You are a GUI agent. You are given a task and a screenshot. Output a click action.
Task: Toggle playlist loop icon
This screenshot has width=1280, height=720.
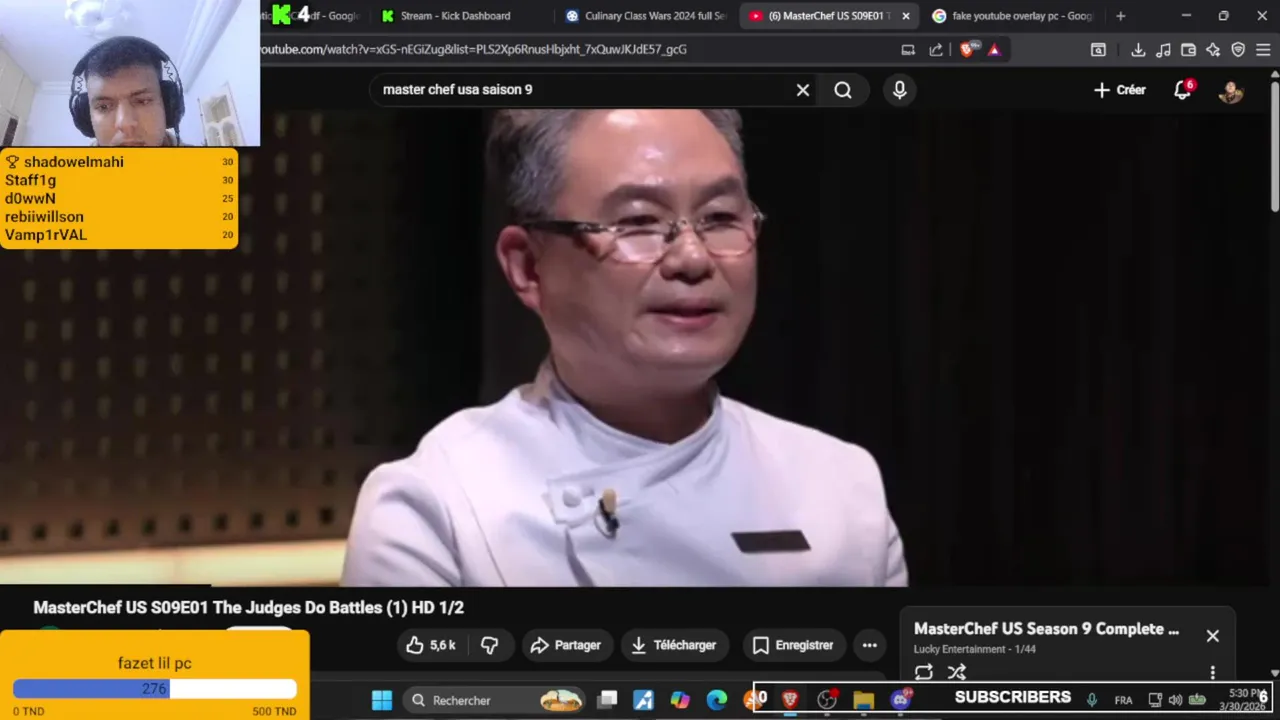click(x=924, y=672)
